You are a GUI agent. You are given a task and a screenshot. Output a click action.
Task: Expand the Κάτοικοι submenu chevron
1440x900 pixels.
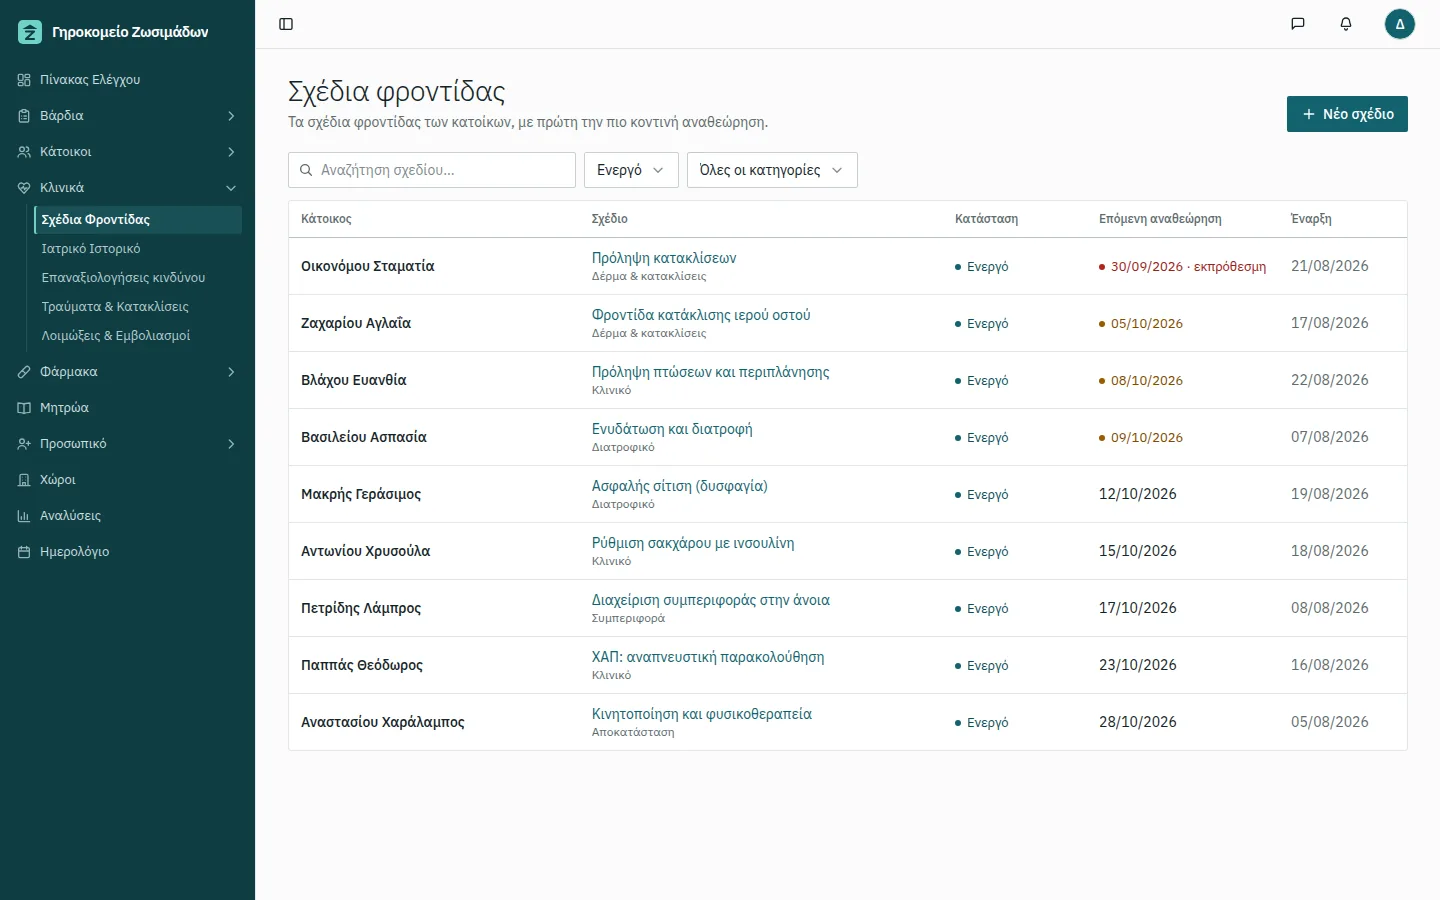[231, 152]
